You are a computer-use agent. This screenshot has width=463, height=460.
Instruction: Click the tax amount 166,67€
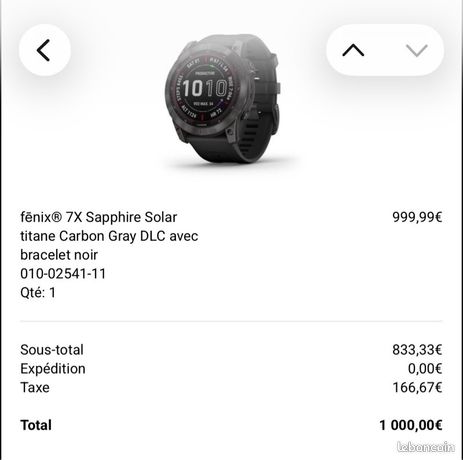[x=417, y=387]
